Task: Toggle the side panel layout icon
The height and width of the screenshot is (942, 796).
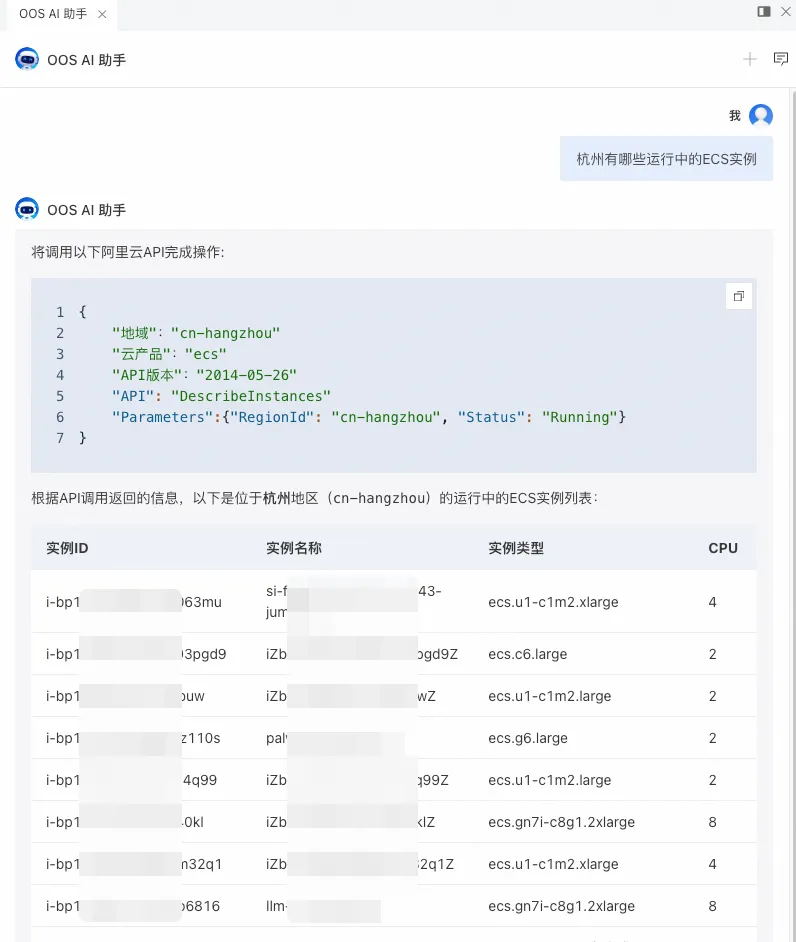Action: (764, 11)
